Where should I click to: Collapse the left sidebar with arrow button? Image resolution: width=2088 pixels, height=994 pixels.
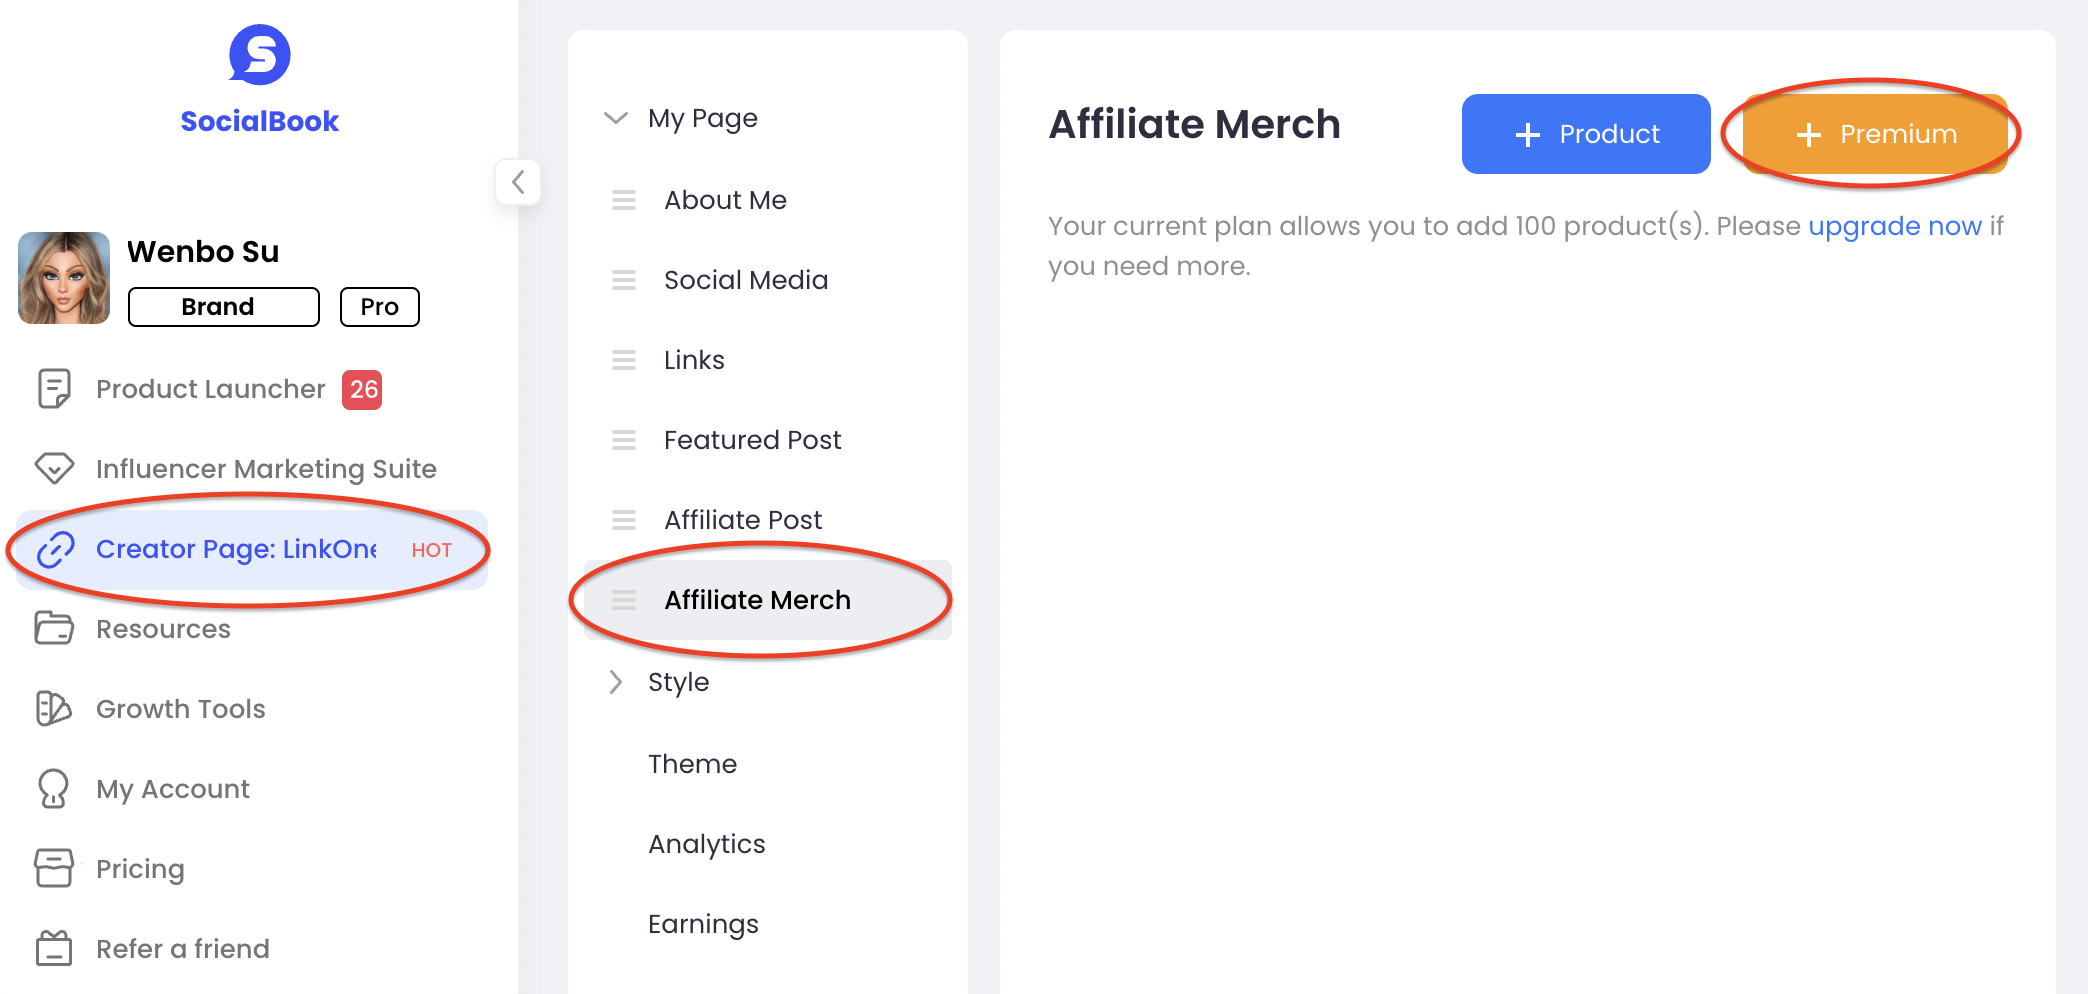tap(518, 182)
